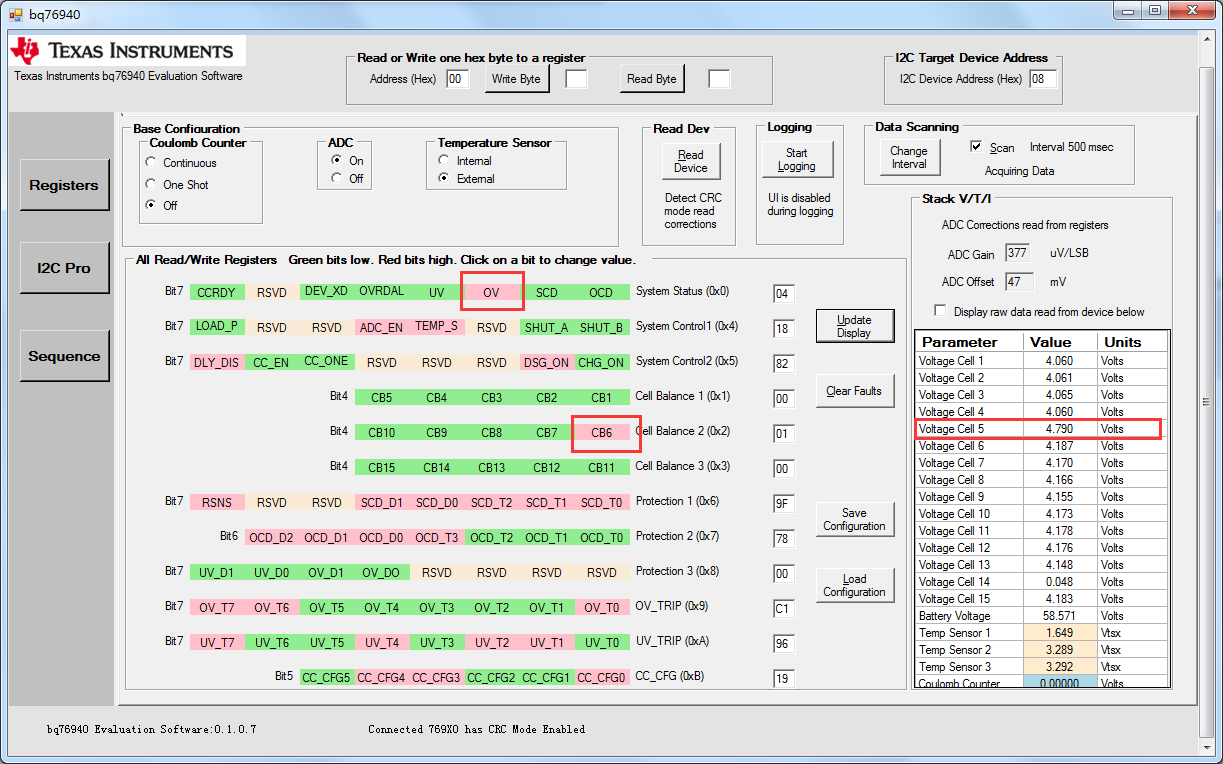Toggle the DEV_XD bit
The width and height of the screenshot is (1223, 764).
click(x=327, y=291)
